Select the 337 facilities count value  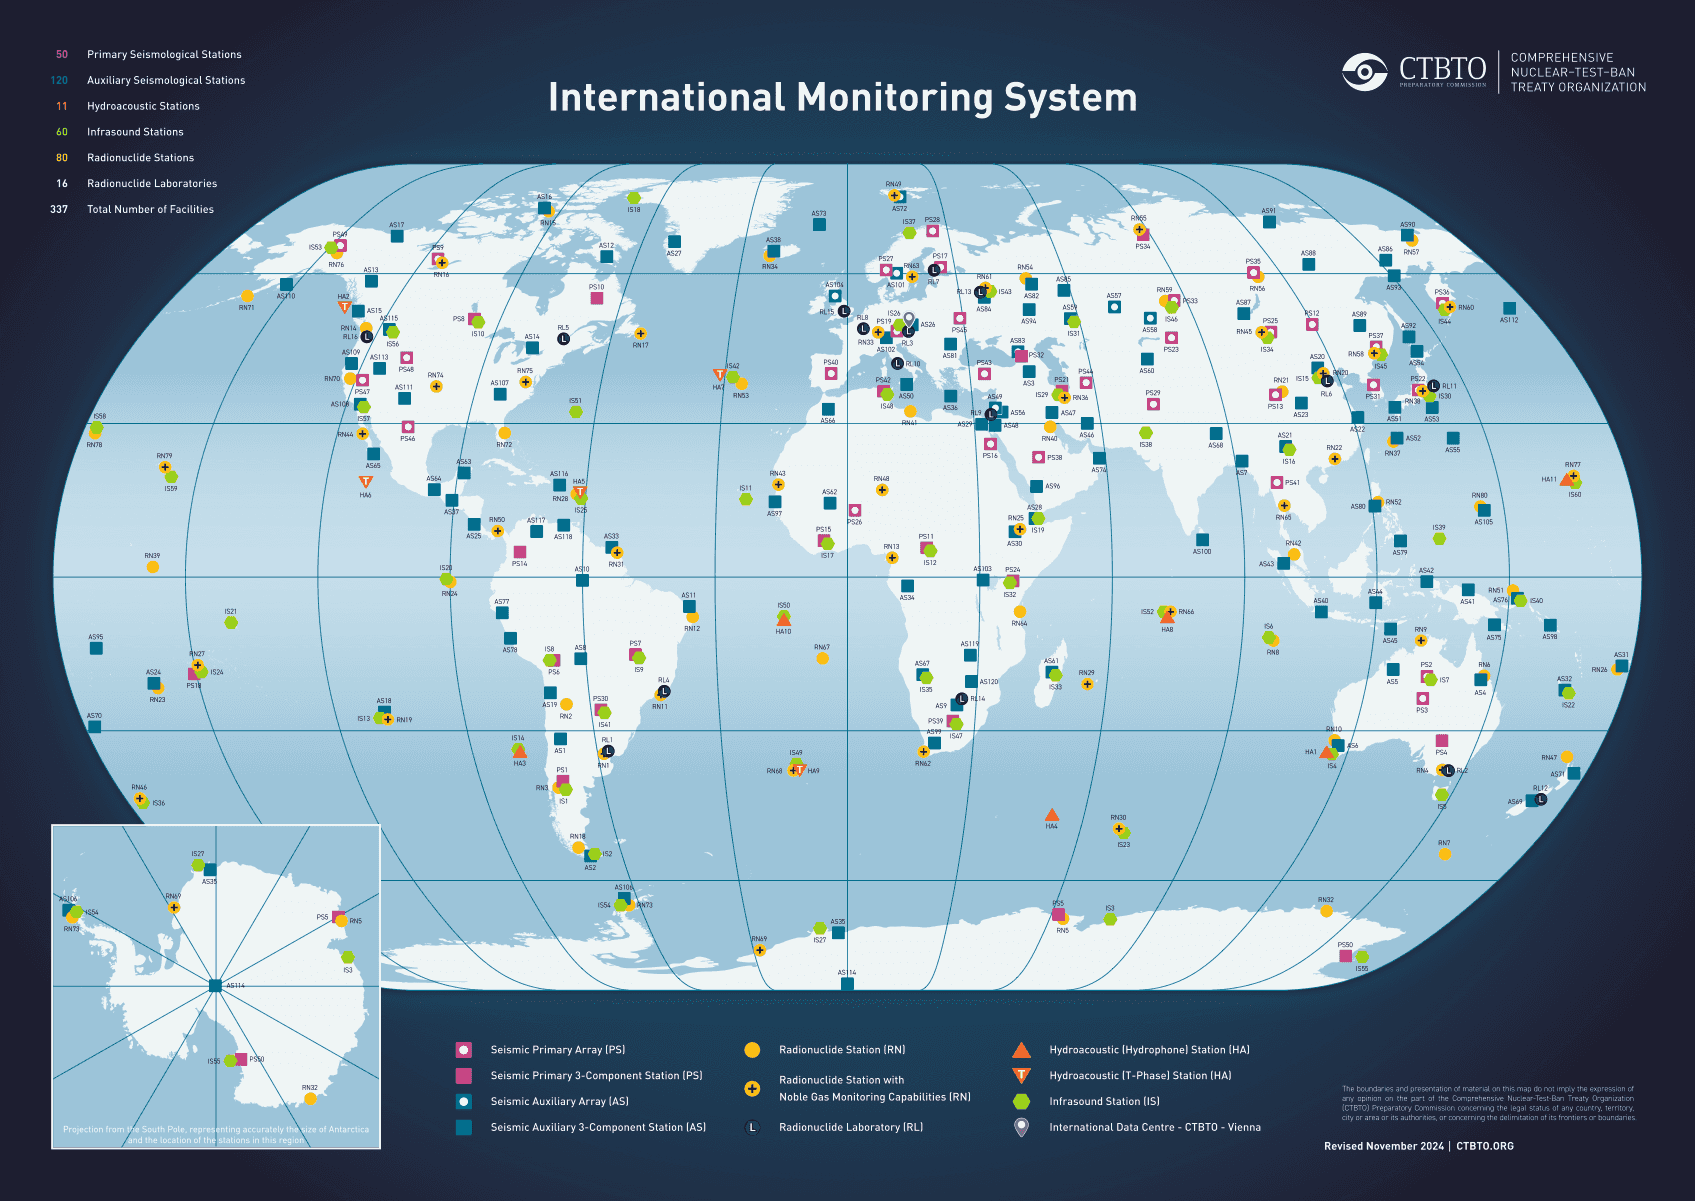[61, 209]
